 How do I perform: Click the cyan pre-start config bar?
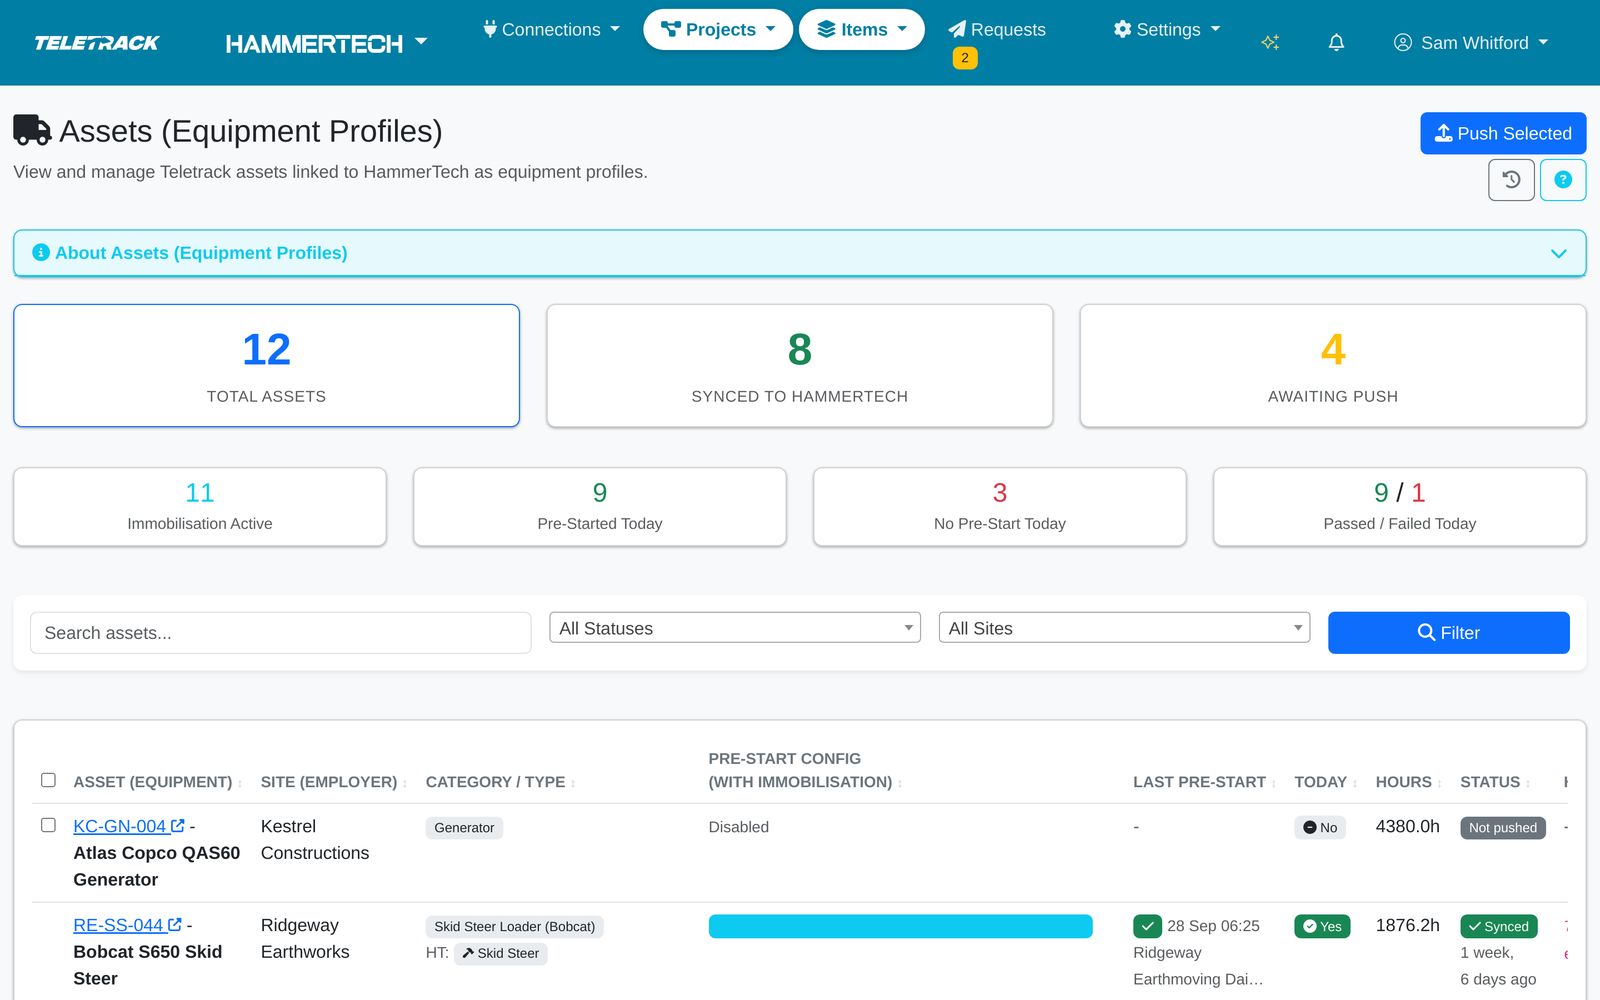[900, 926]
